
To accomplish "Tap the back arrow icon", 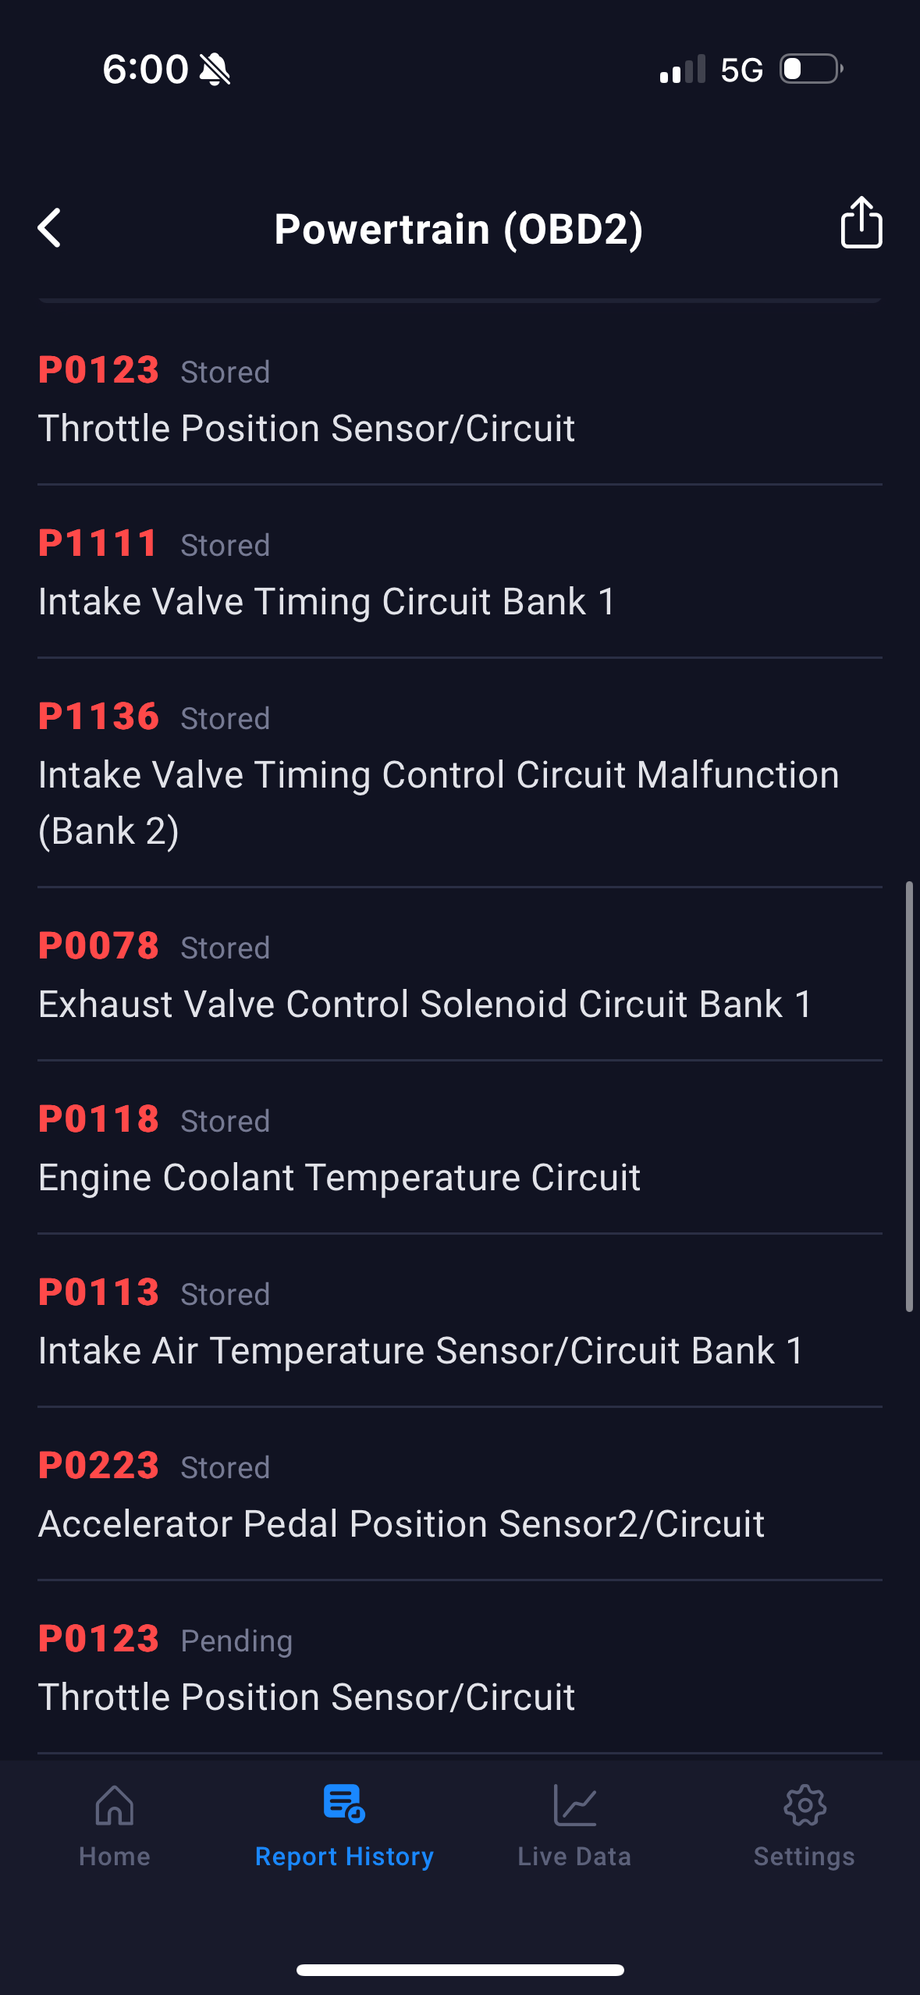I will tap(49, 228).
